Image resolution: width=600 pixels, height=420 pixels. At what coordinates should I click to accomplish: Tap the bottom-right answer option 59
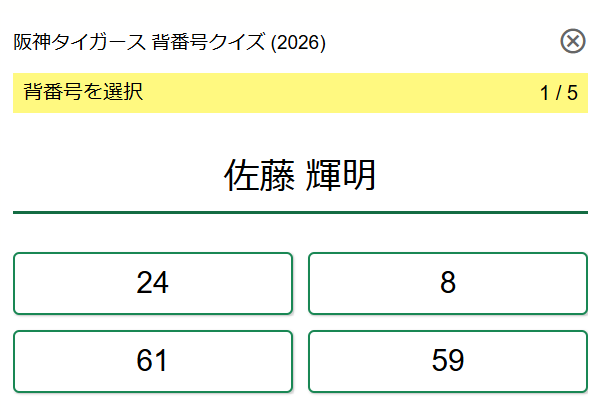(447, 361)
